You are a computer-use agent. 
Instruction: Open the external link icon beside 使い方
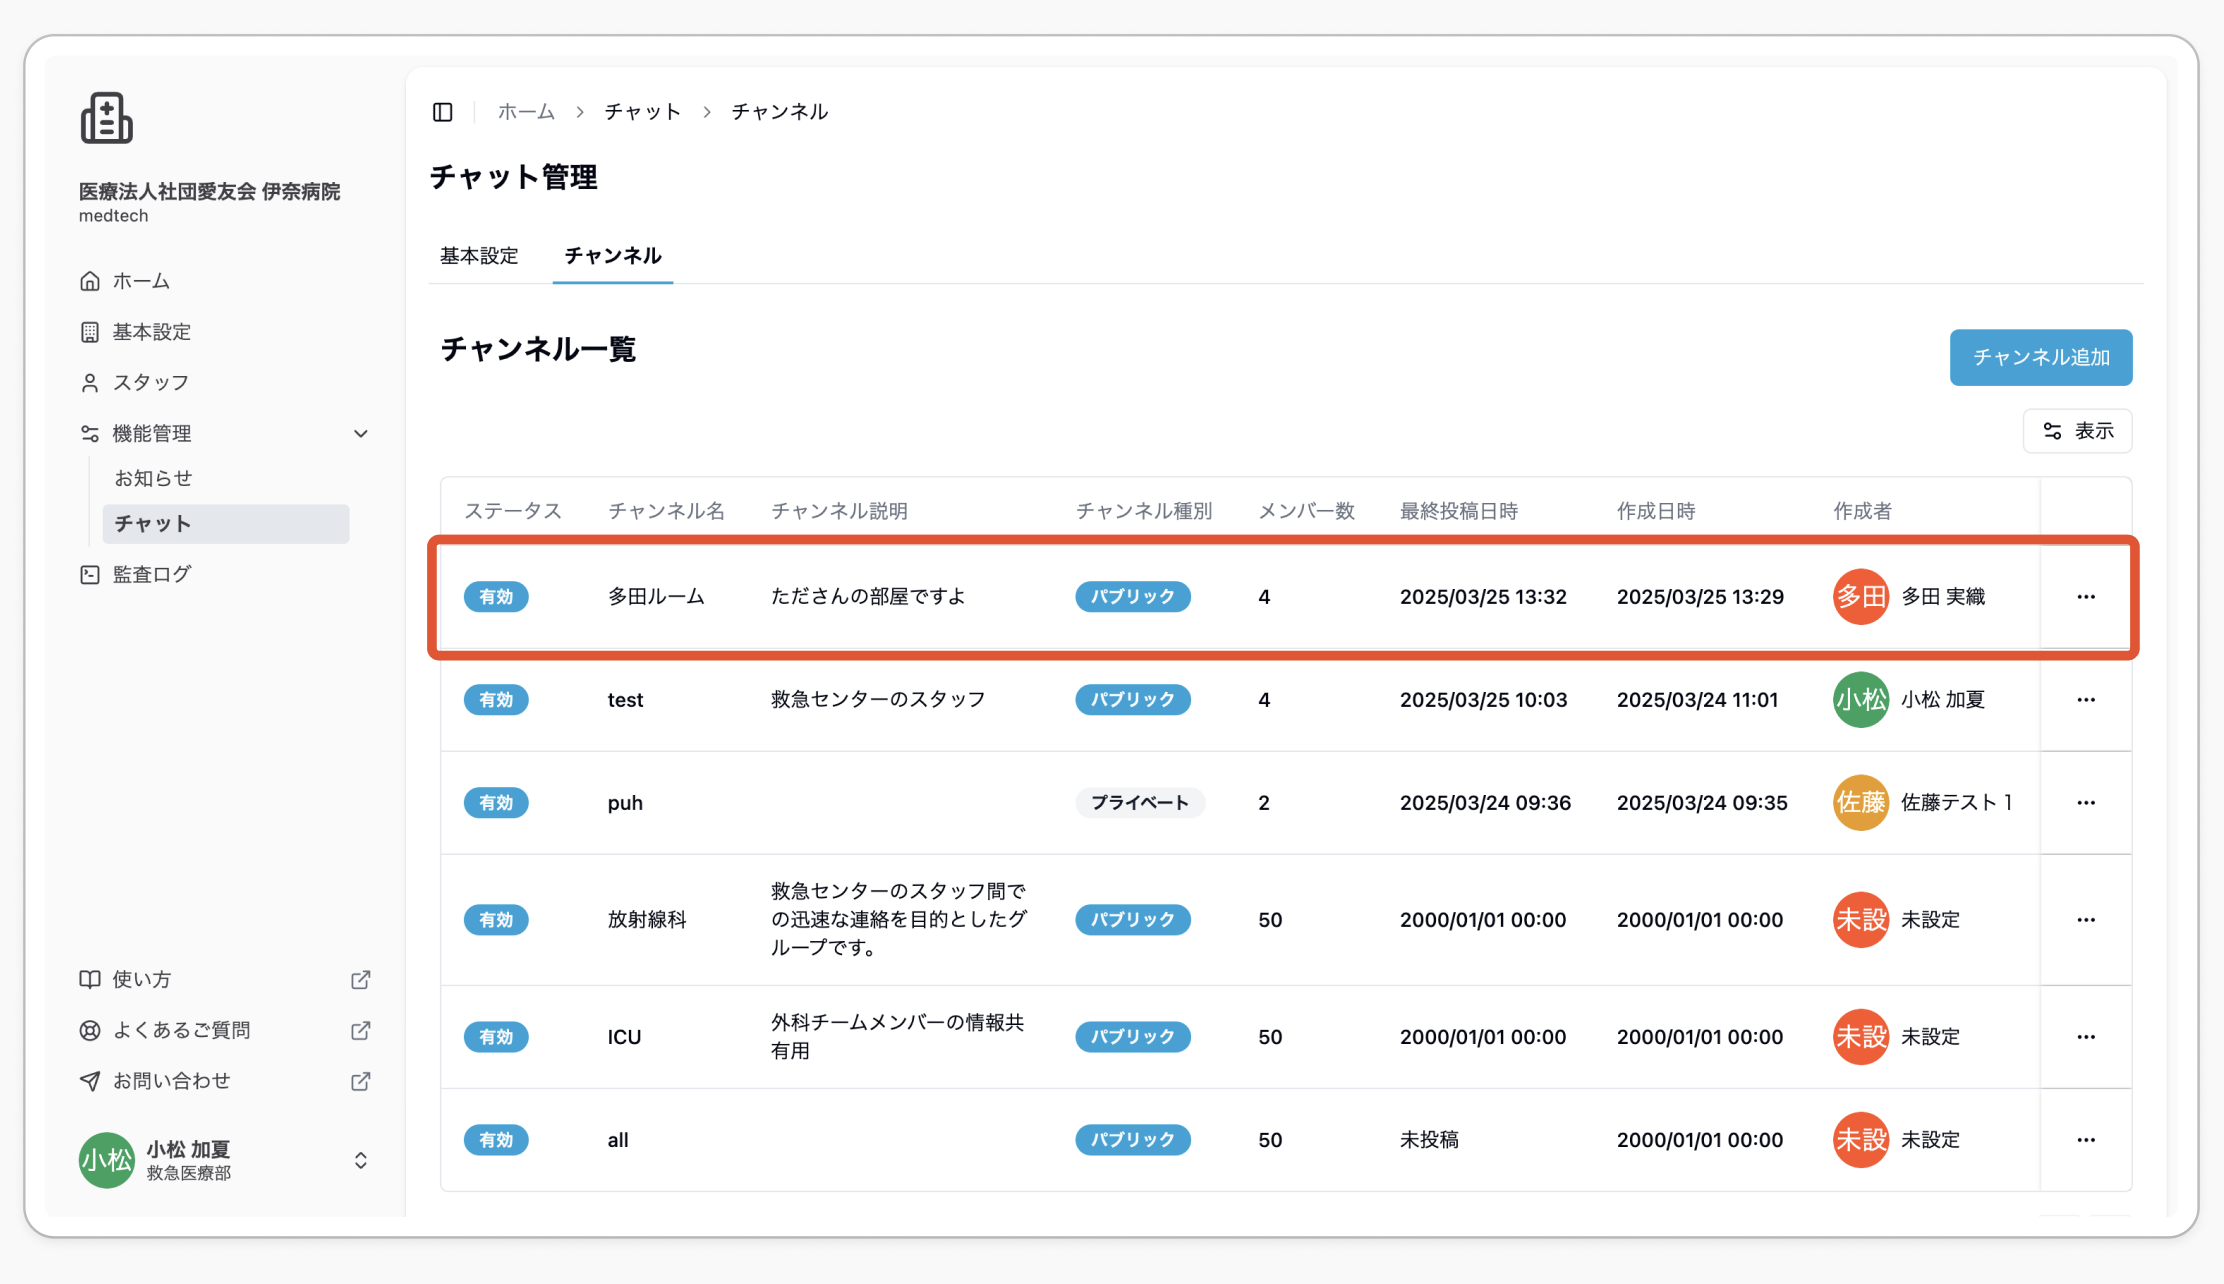coord(361,979)
